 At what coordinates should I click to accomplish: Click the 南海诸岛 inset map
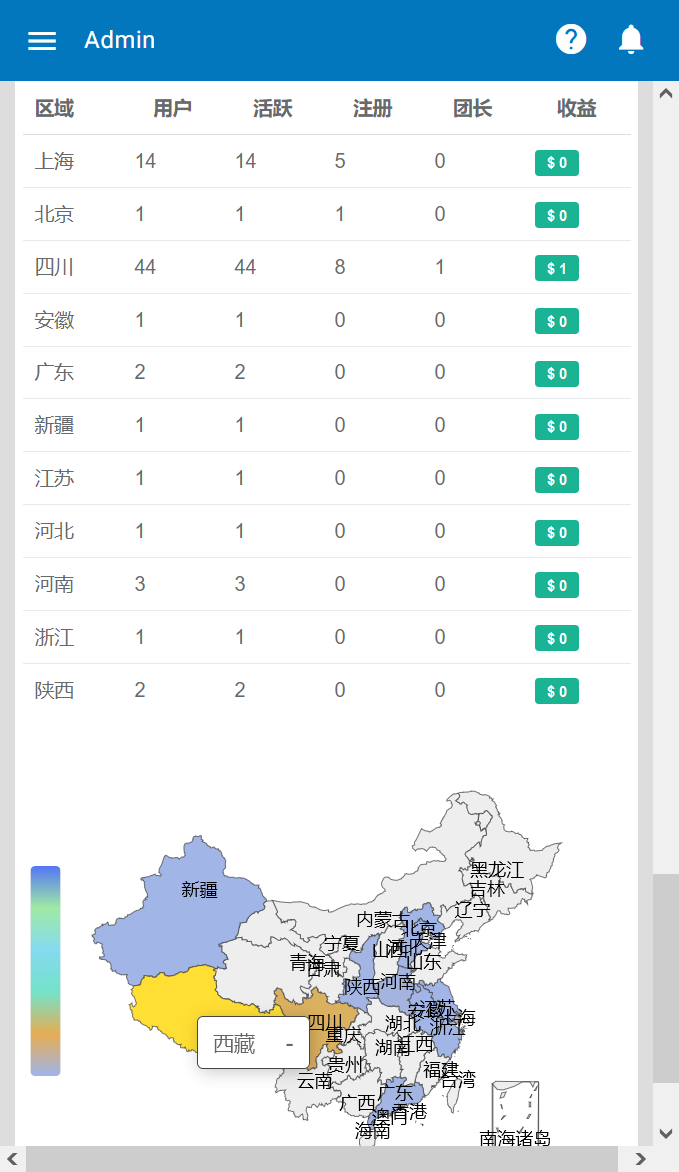coord(515,1106)
